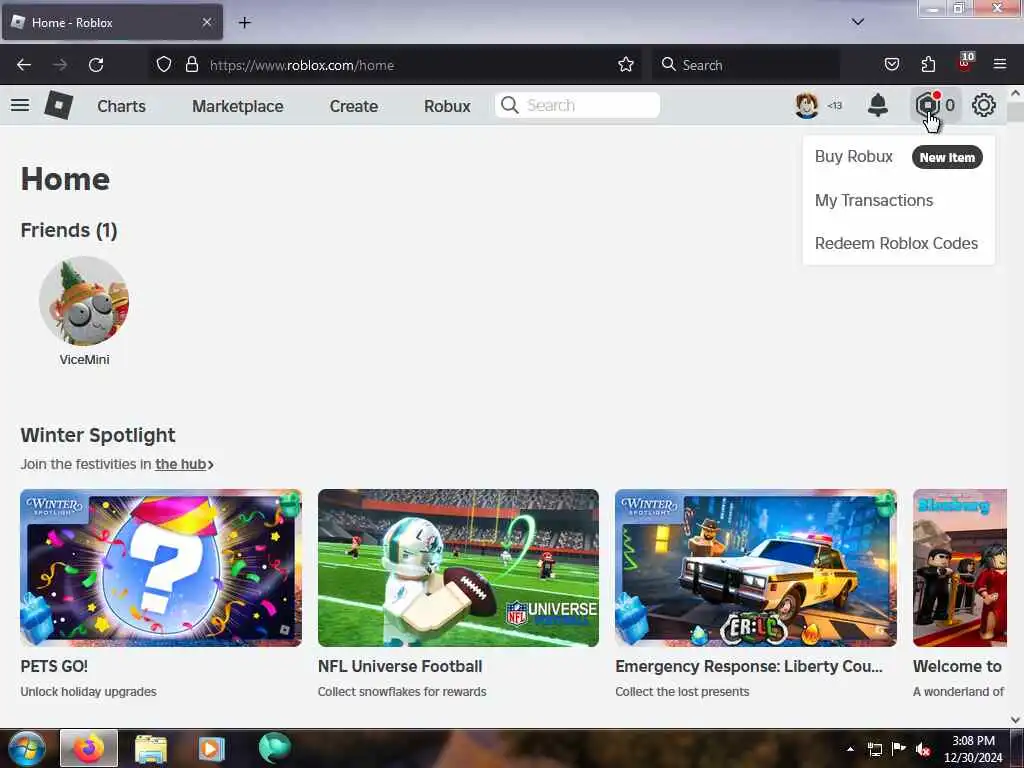
Task: Open Firefox from the taskbar
Action: (89, 748)
